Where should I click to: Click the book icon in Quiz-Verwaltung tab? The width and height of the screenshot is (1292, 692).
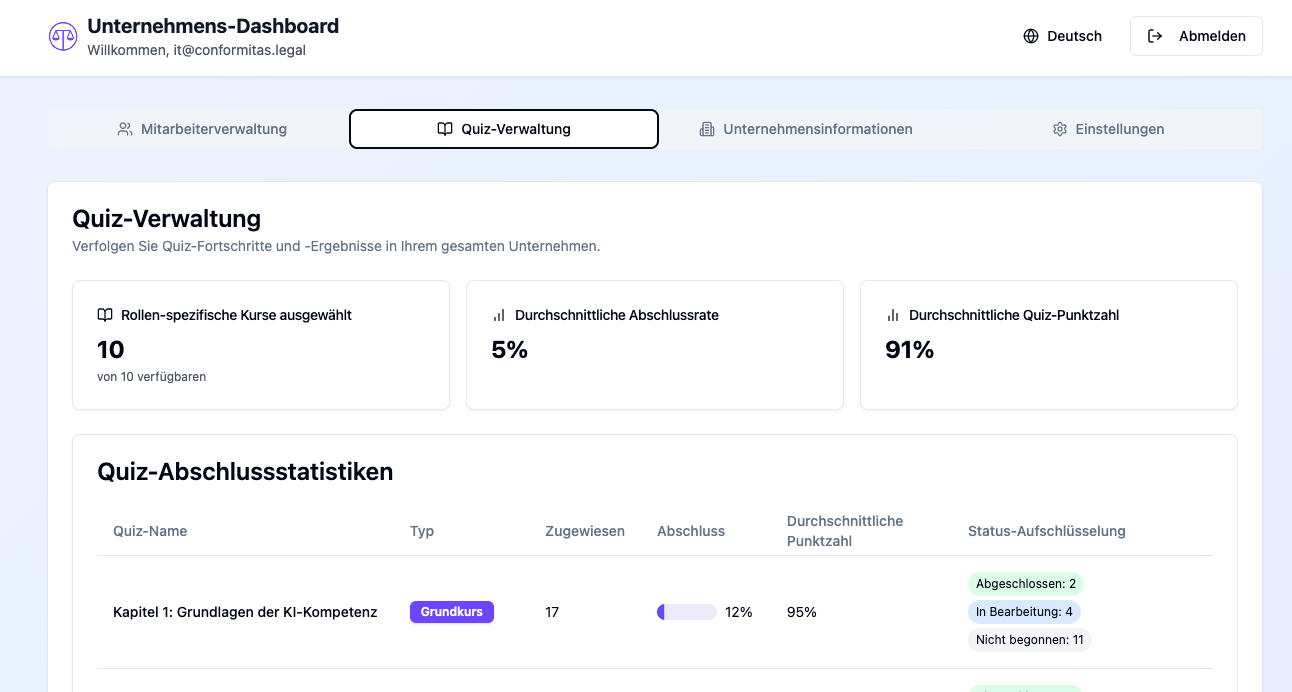click(x=445, y=129)
